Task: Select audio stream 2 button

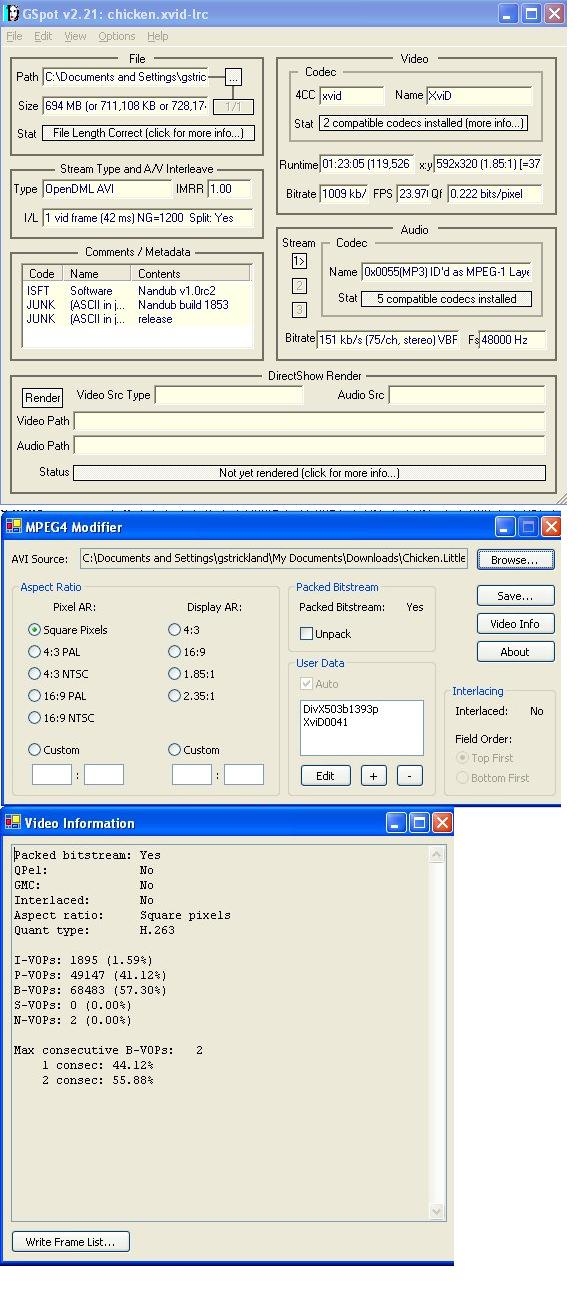Action: tap(299, 286)
